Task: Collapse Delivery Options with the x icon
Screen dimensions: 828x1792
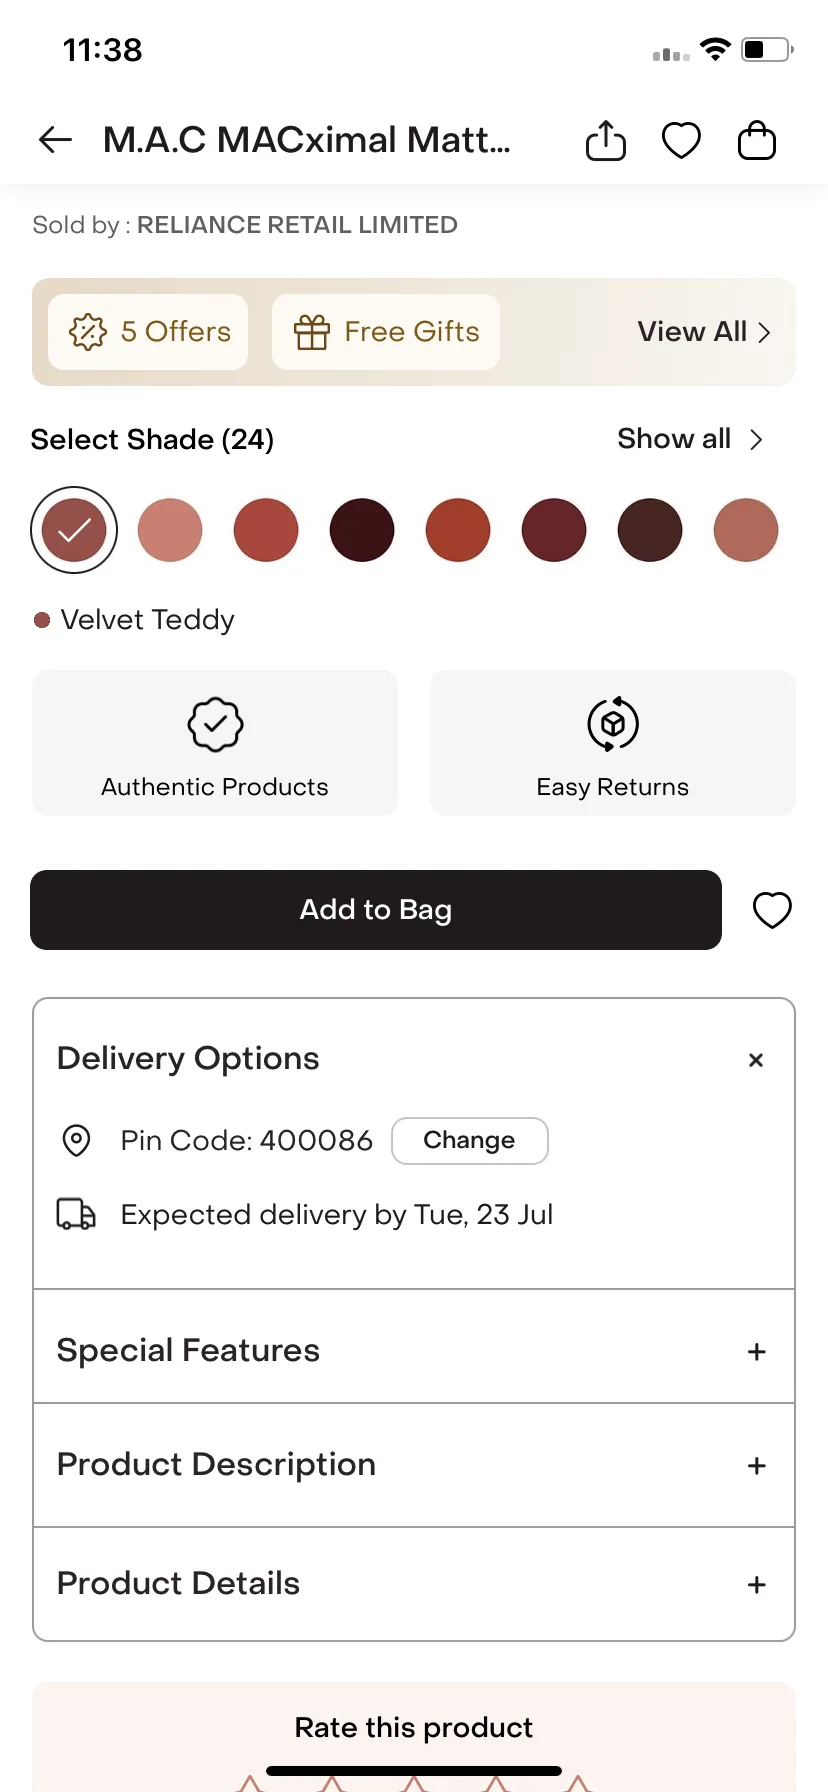Action: 756,1060
